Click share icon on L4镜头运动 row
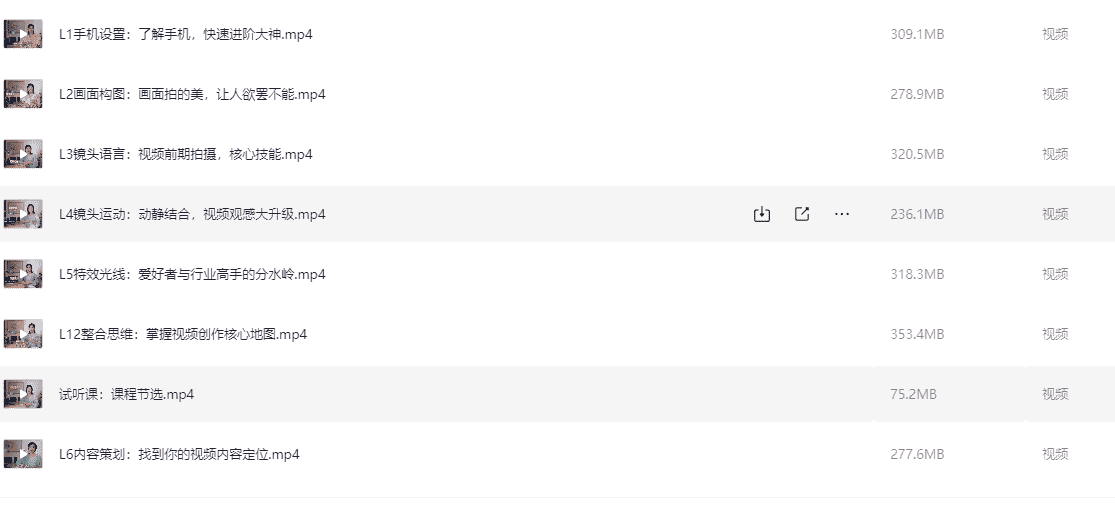1115x507 pixels. click(x=802, y=214)
